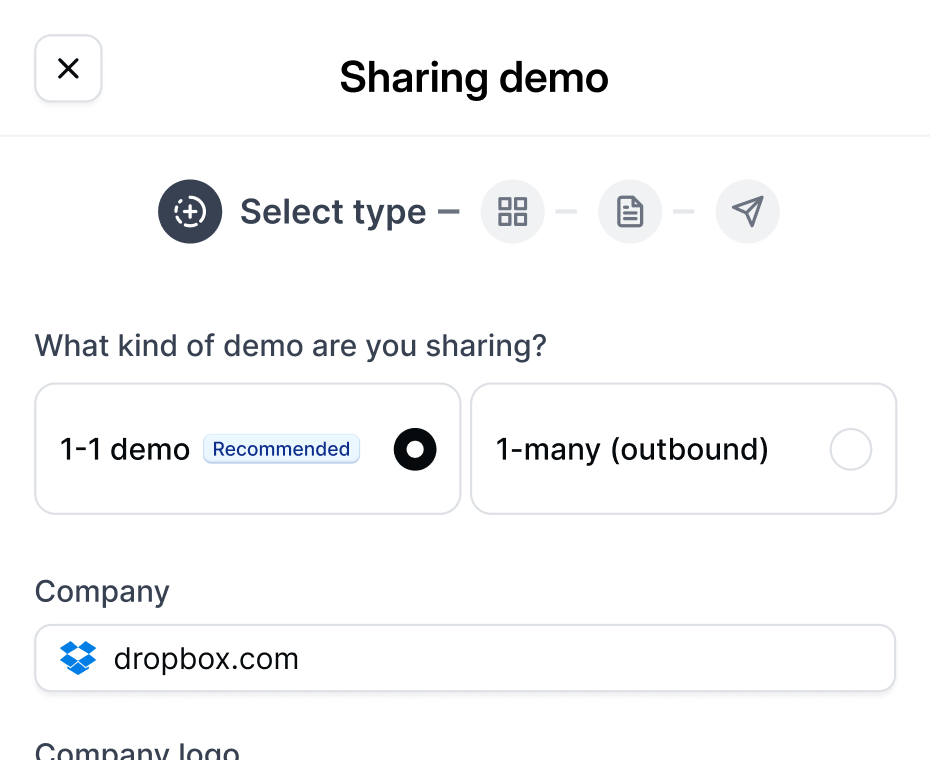The width and height of the screenshot is (930, 760).
Task: Click the Company logo section label
Action: (137, 750)
